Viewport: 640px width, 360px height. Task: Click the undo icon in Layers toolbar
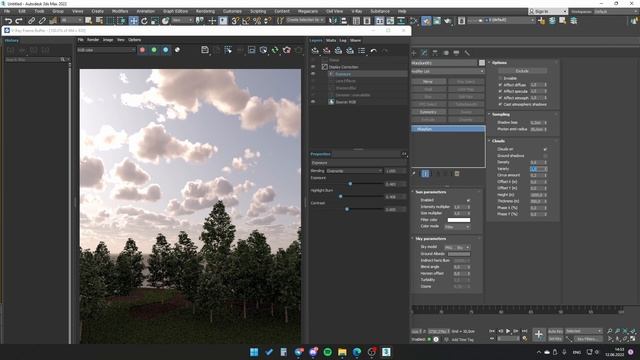point(373,51)
